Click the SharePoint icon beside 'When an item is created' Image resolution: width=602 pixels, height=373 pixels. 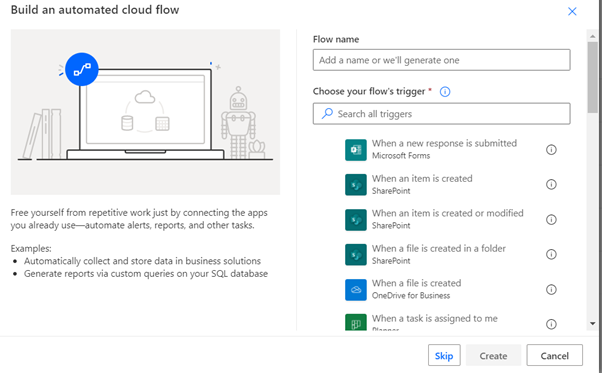click(x=356, y=185)
